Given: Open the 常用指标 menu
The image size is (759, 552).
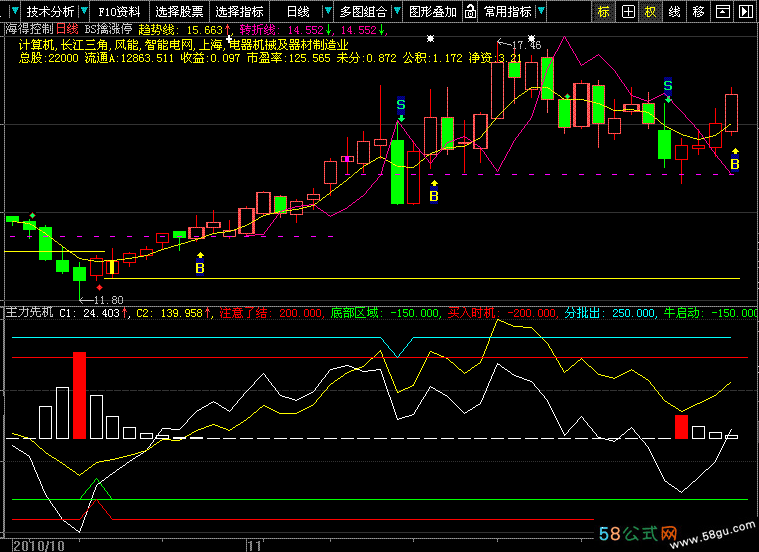Looking at the screenshot, I should coord(508,11).
